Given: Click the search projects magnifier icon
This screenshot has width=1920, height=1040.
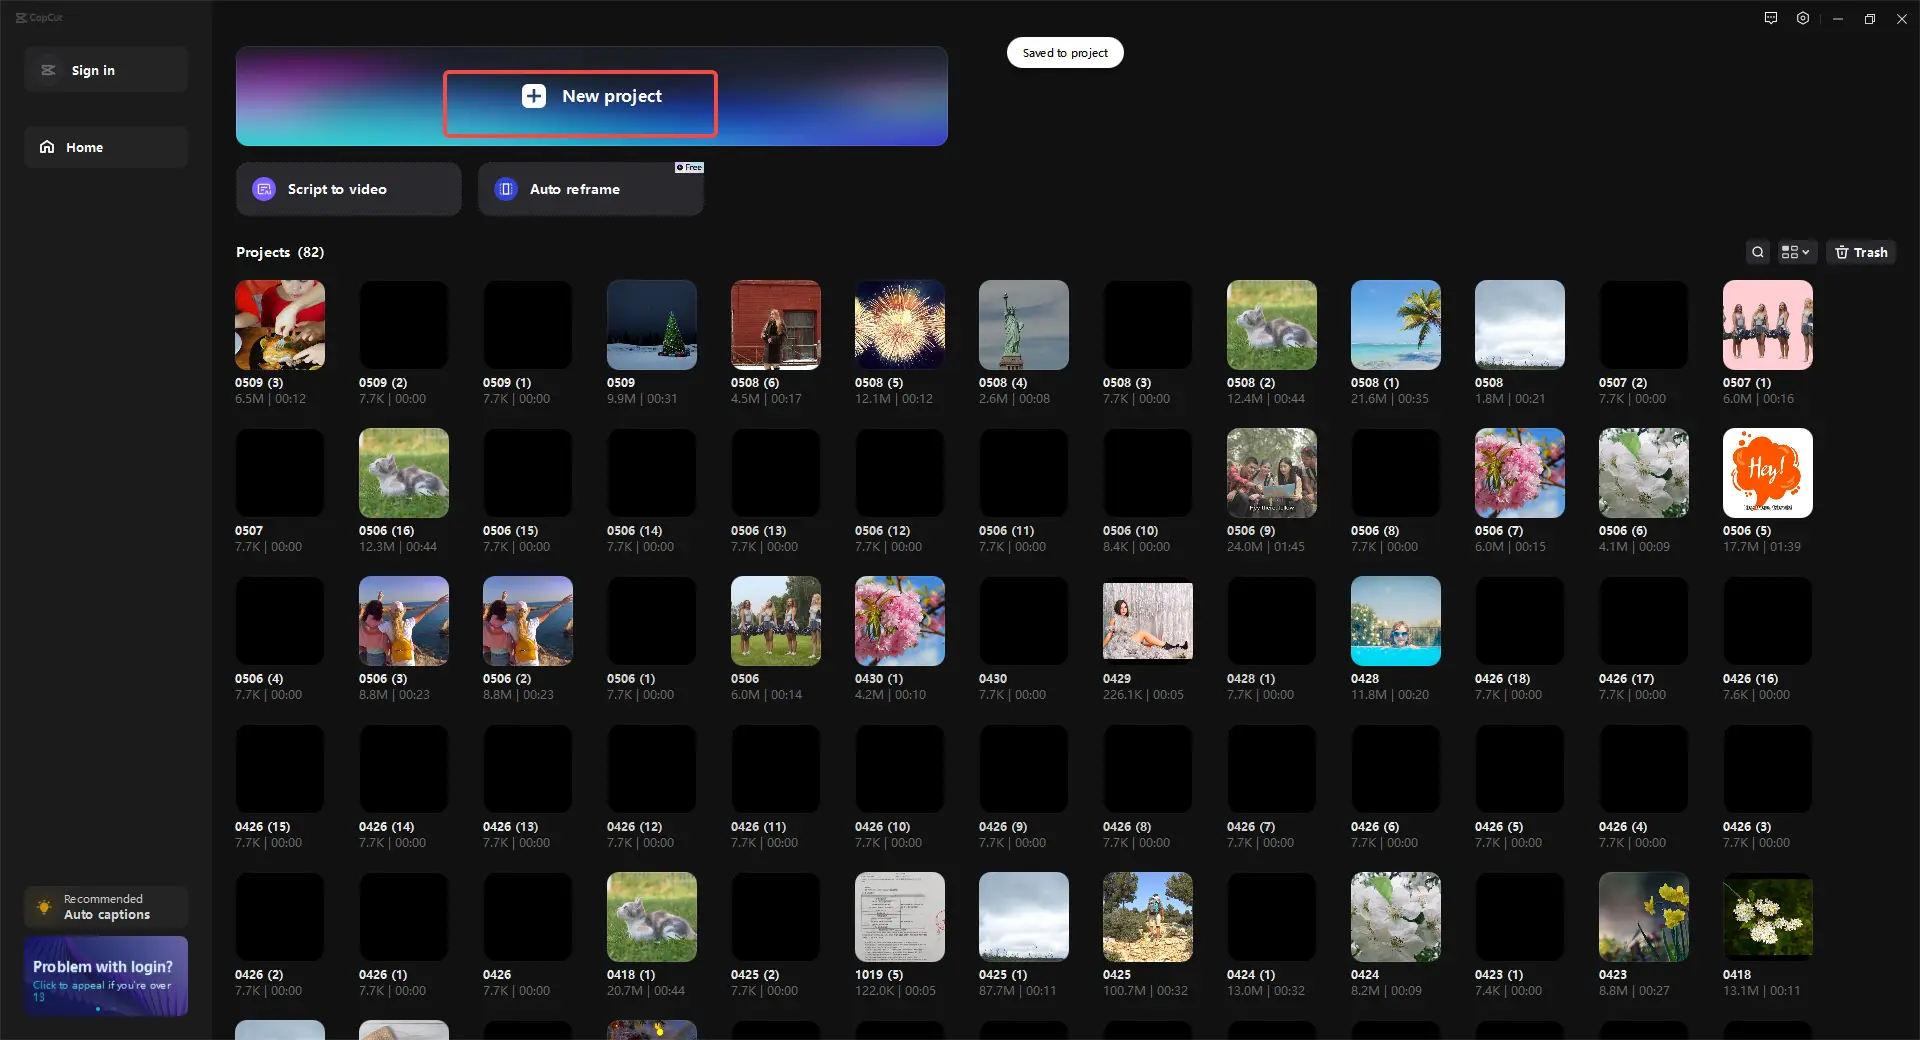Looking at the screenshot, I should [1758, 252].
